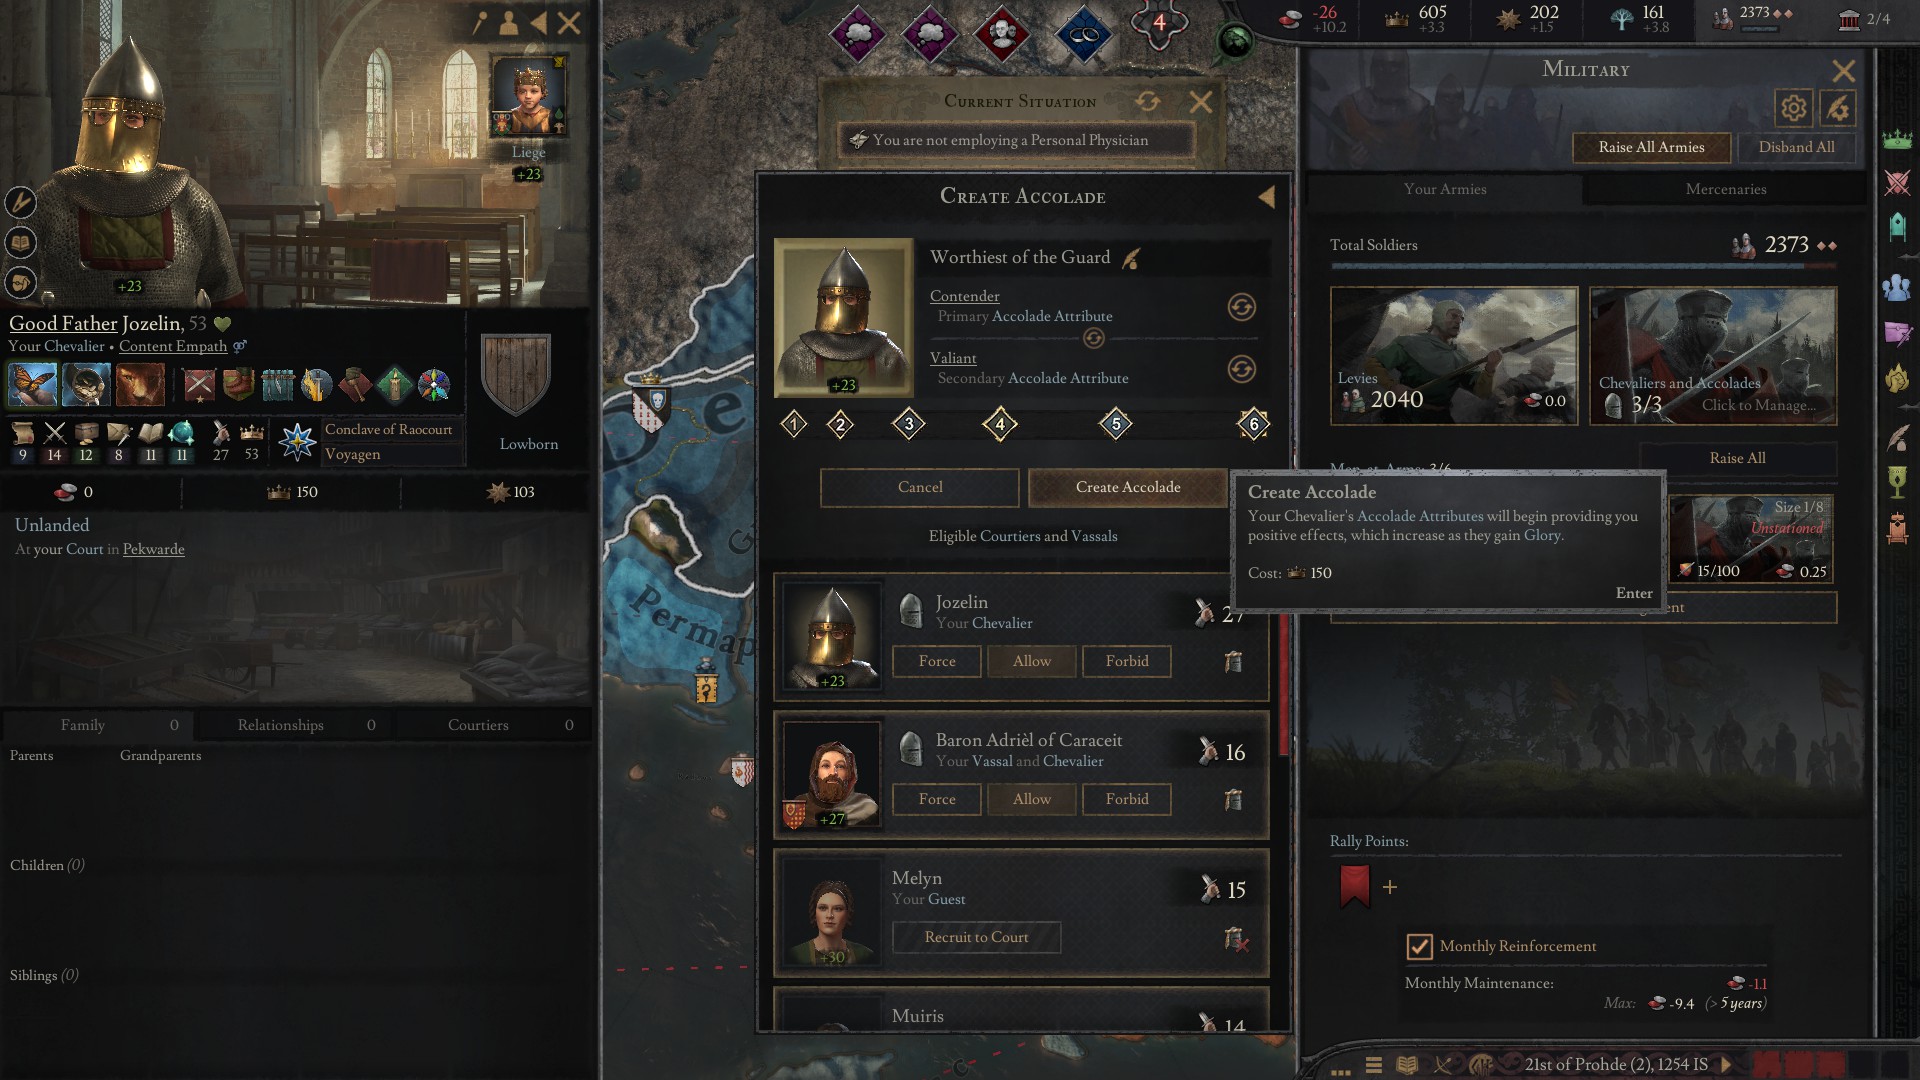Click the quill rename icon beside Worthiest of the Guard
Image resolution: width=1920 pixels, height=1080 pixels.
point(1131,258)
